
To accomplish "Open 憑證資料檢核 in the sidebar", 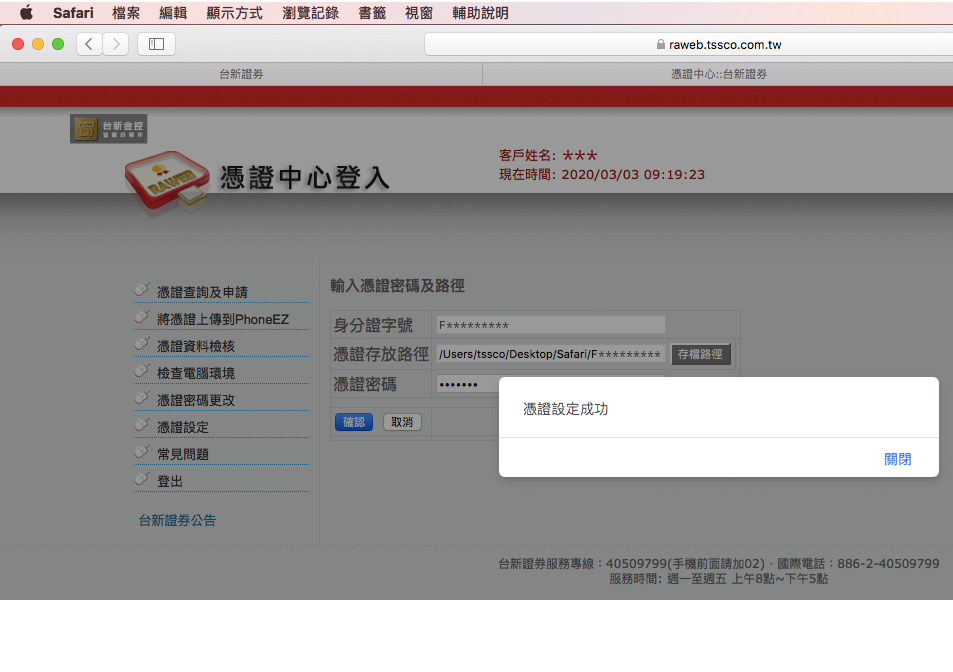I will (196, 346).
